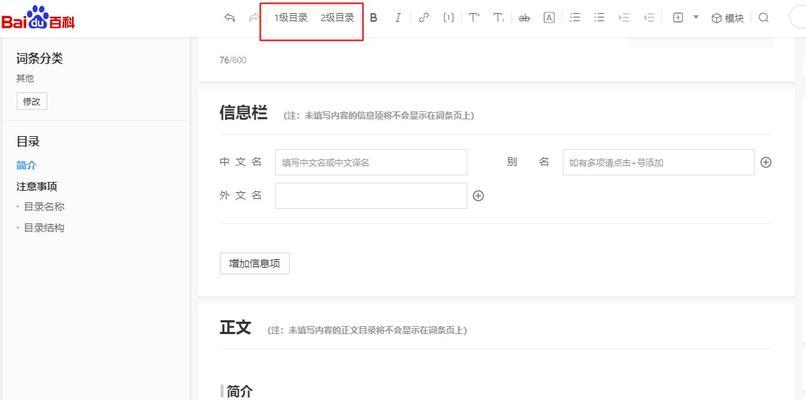Open the 模块 module menu
806x400 pixels.
727,19
